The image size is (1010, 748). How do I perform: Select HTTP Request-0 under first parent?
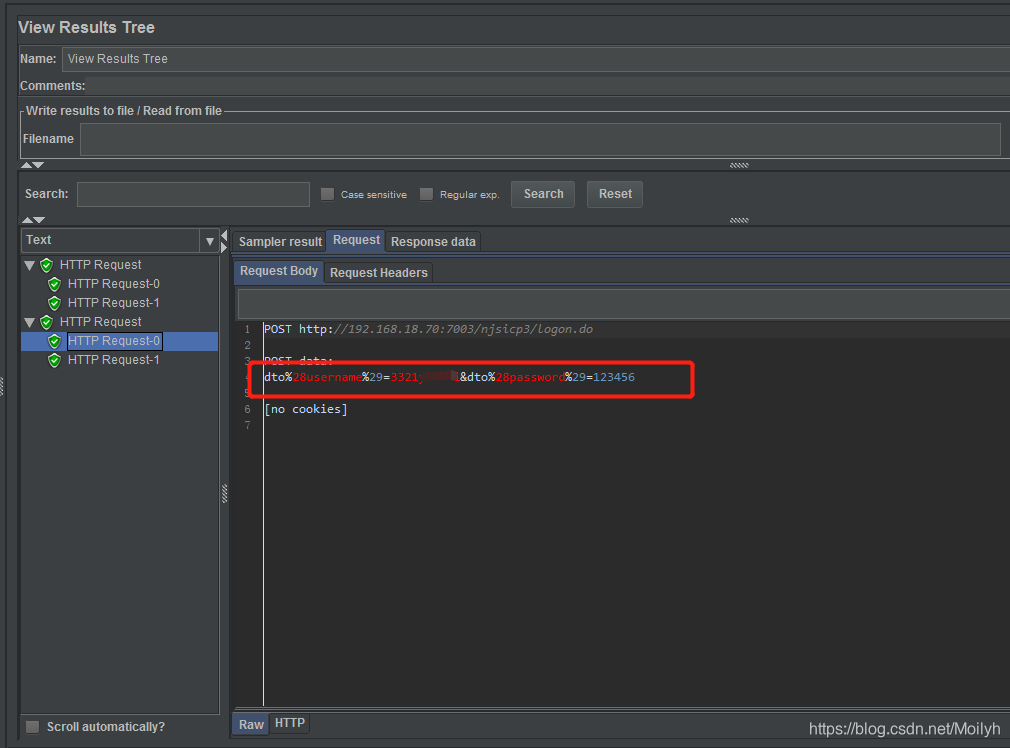[x=113, y=284]
